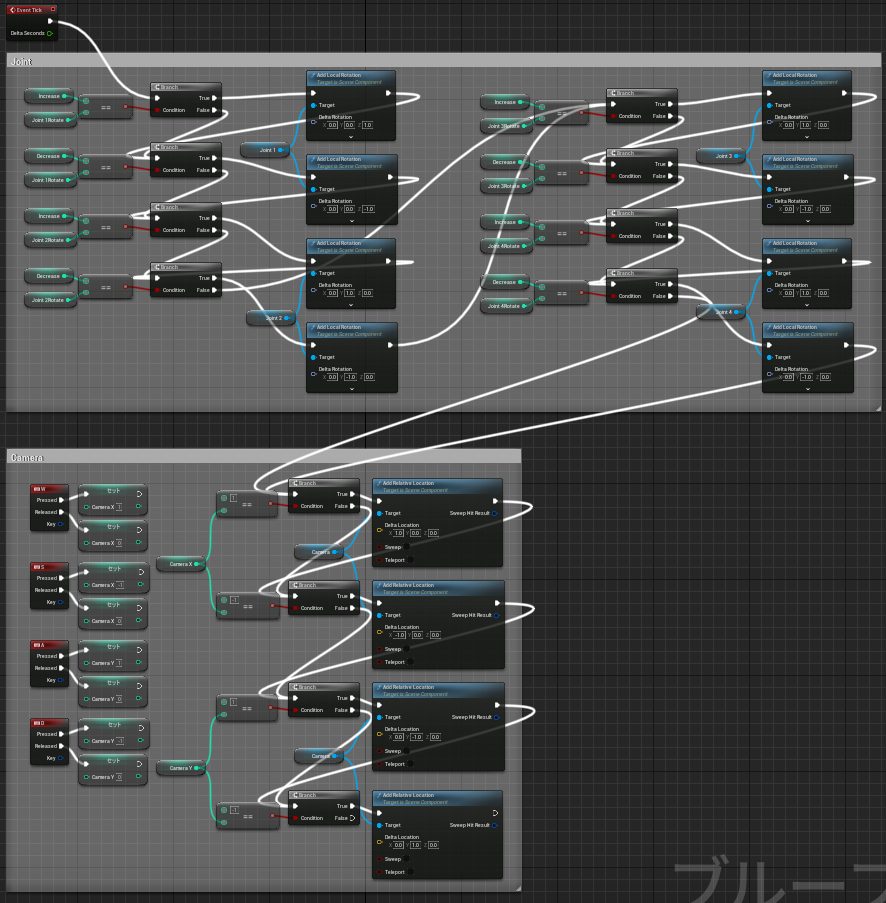886x903 pixels.
Task: Click X field showing 1.0 in Add Relative Location
Action: [398, 533]
